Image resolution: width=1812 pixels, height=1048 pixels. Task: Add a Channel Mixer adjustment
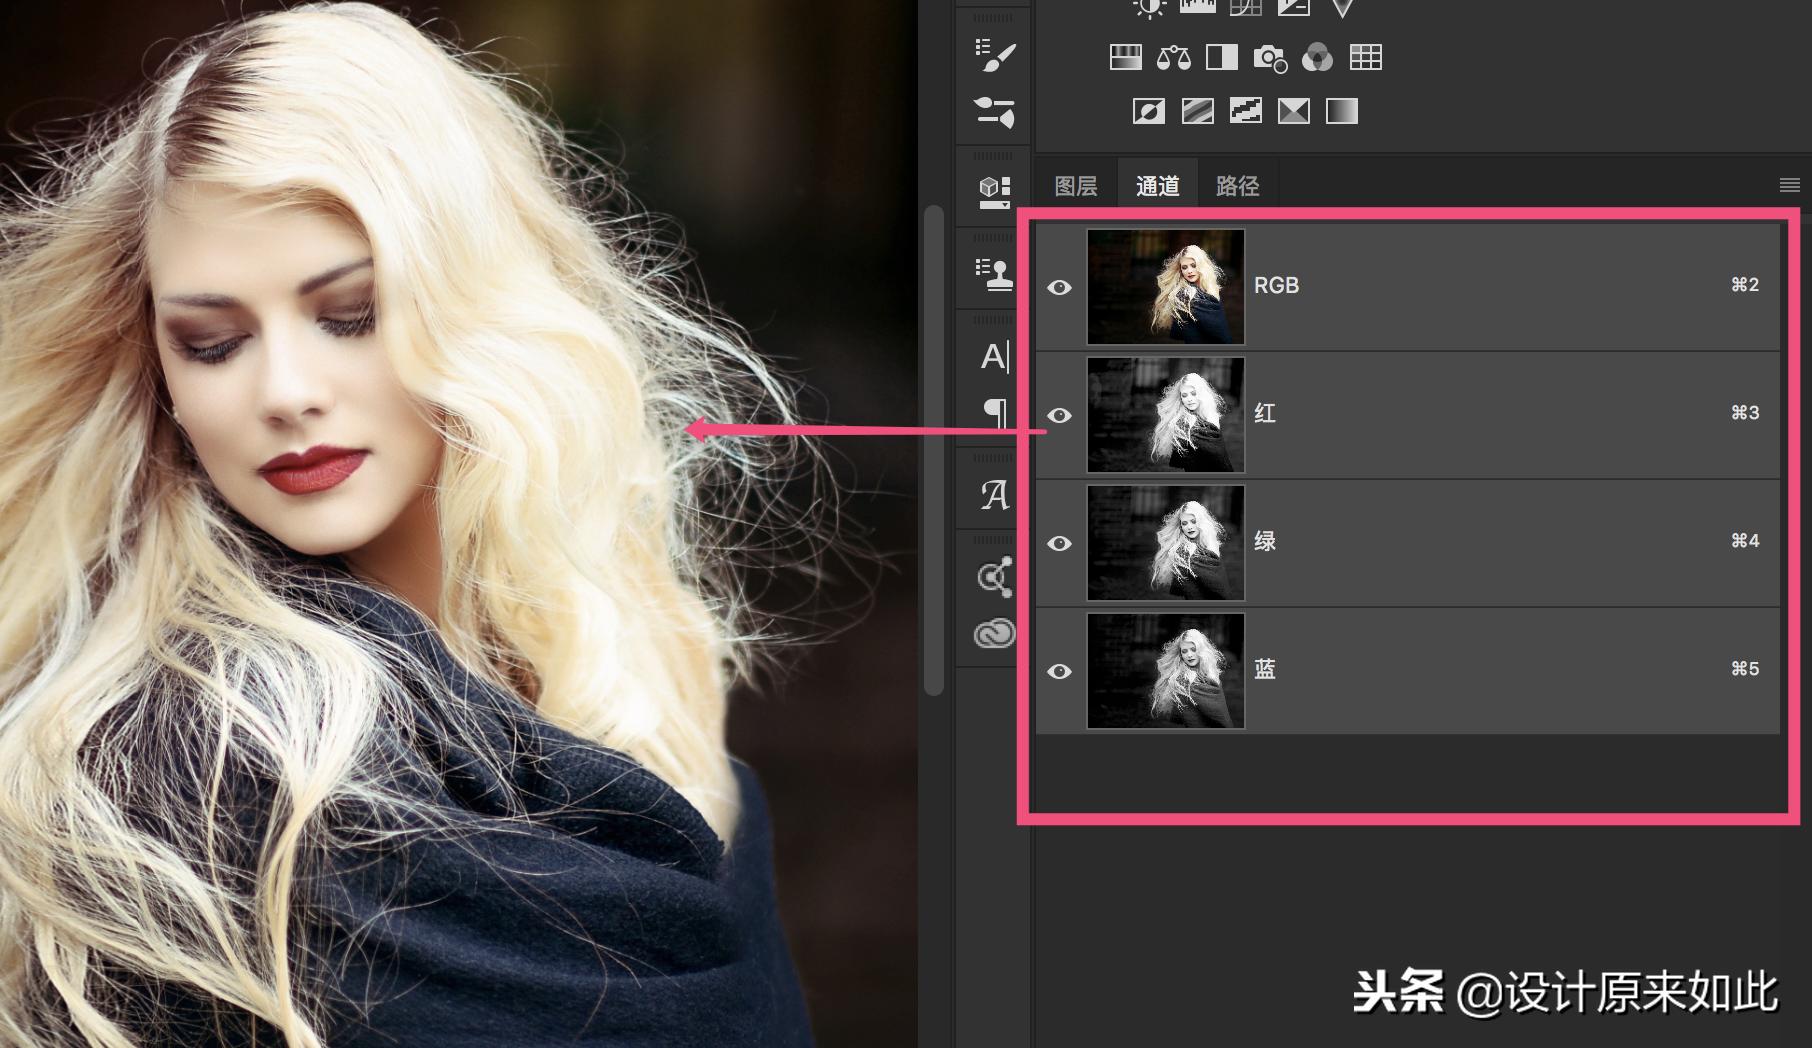1317,58
